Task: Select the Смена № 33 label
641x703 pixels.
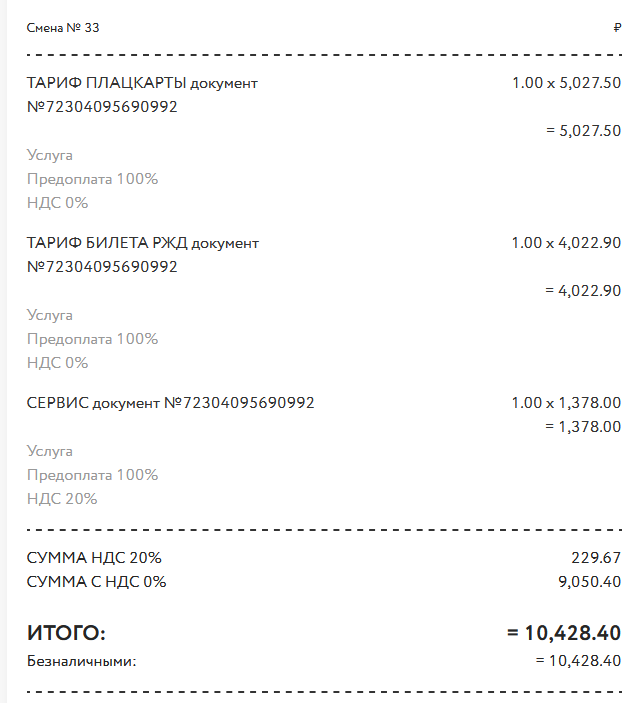Action: [63, 28]
